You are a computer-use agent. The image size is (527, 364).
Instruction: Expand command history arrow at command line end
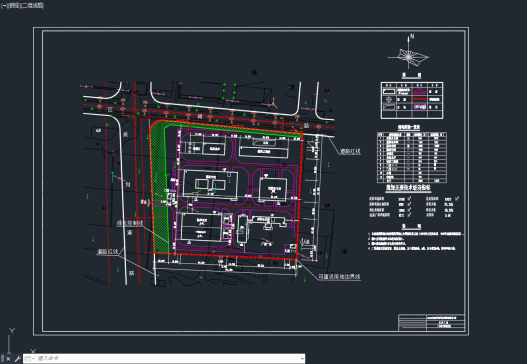click(x=302, y=359)
